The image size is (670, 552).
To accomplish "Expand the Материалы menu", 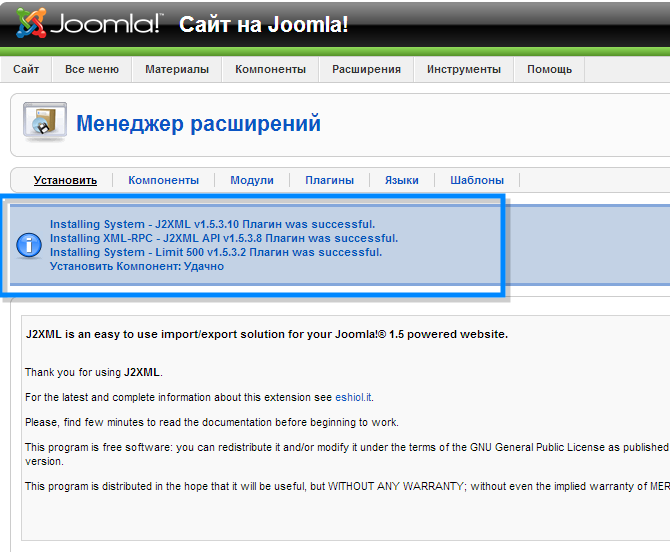I will tap(177, 69).
